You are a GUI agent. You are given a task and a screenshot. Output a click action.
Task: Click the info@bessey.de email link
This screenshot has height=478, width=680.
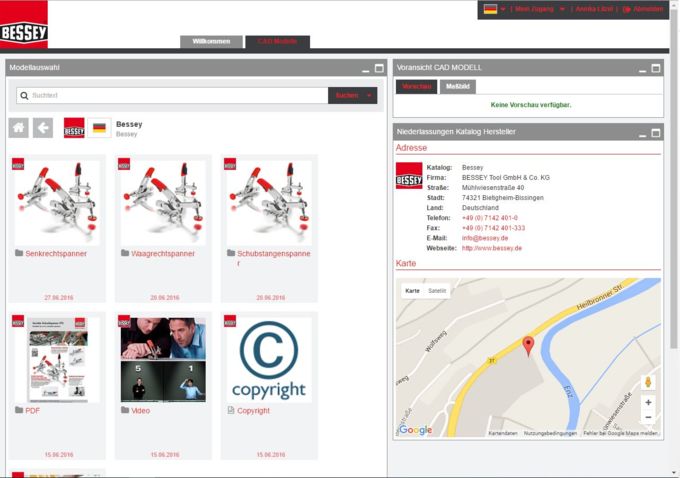coord(485,238)
